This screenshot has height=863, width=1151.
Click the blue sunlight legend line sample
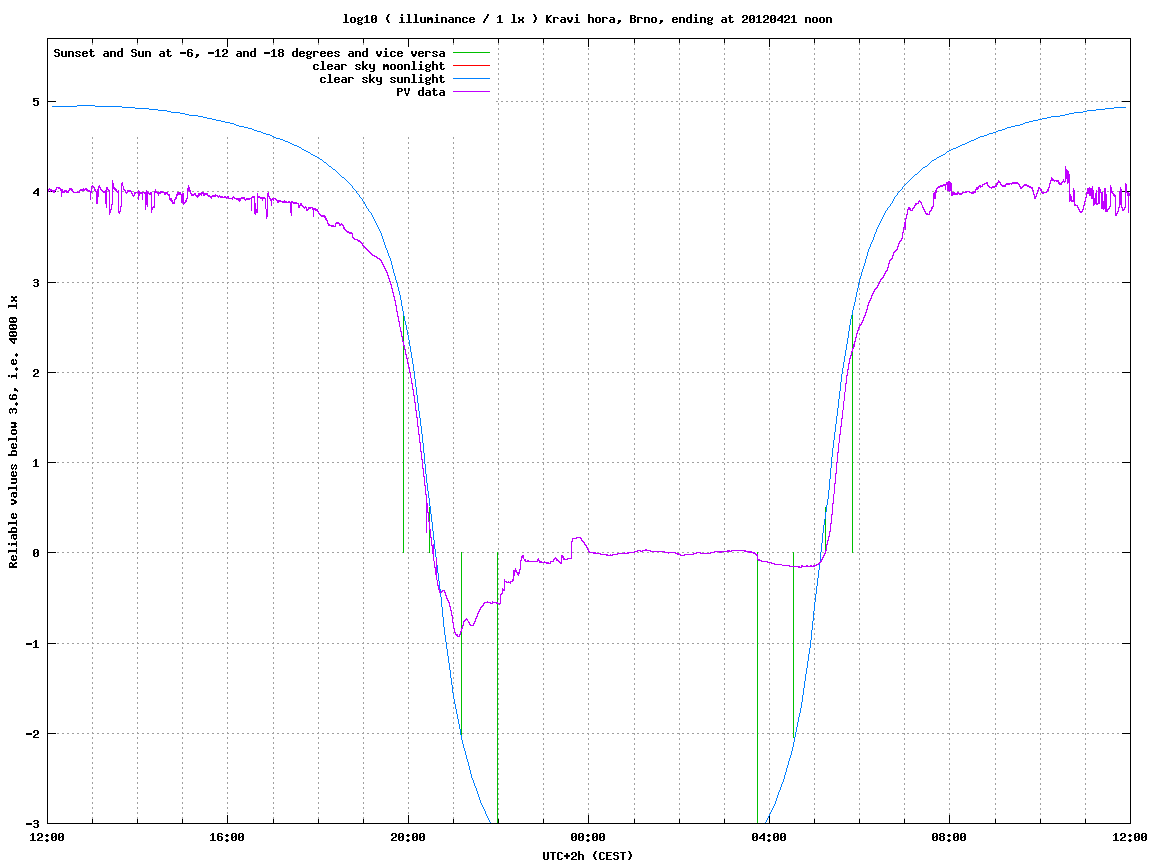tap(471, 79)
